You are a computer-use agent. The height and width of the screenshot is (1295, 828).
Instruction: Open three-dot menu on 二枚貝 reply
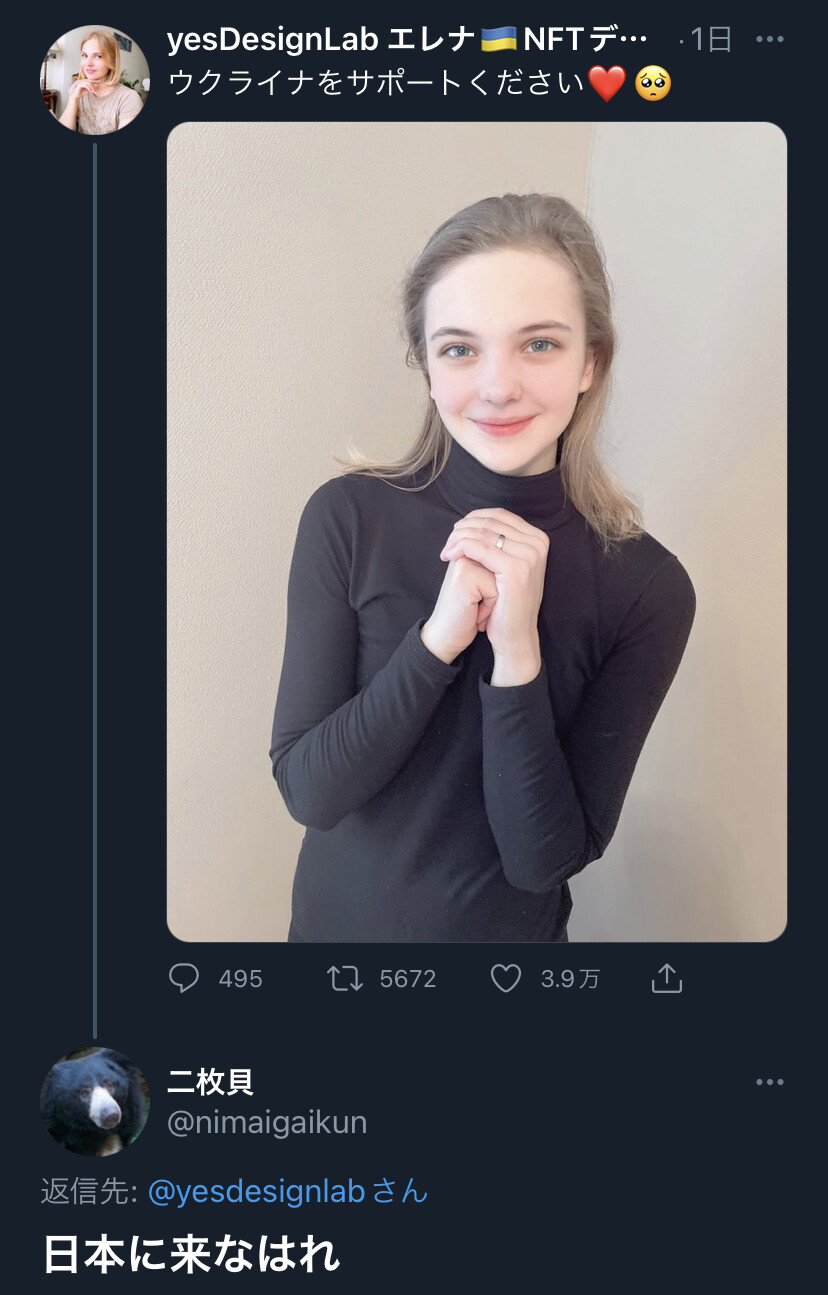click(x=769, y=1082)
